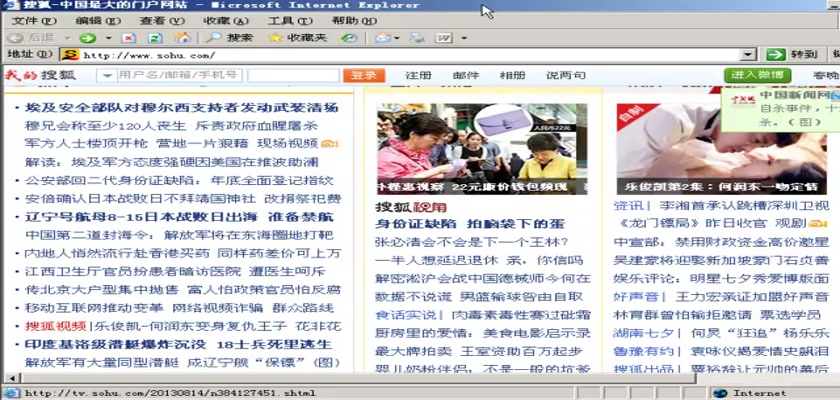This screenshot has width=840, height=400.
Task: Open the 文件(F) menu
Action: (x=34, y=21)
